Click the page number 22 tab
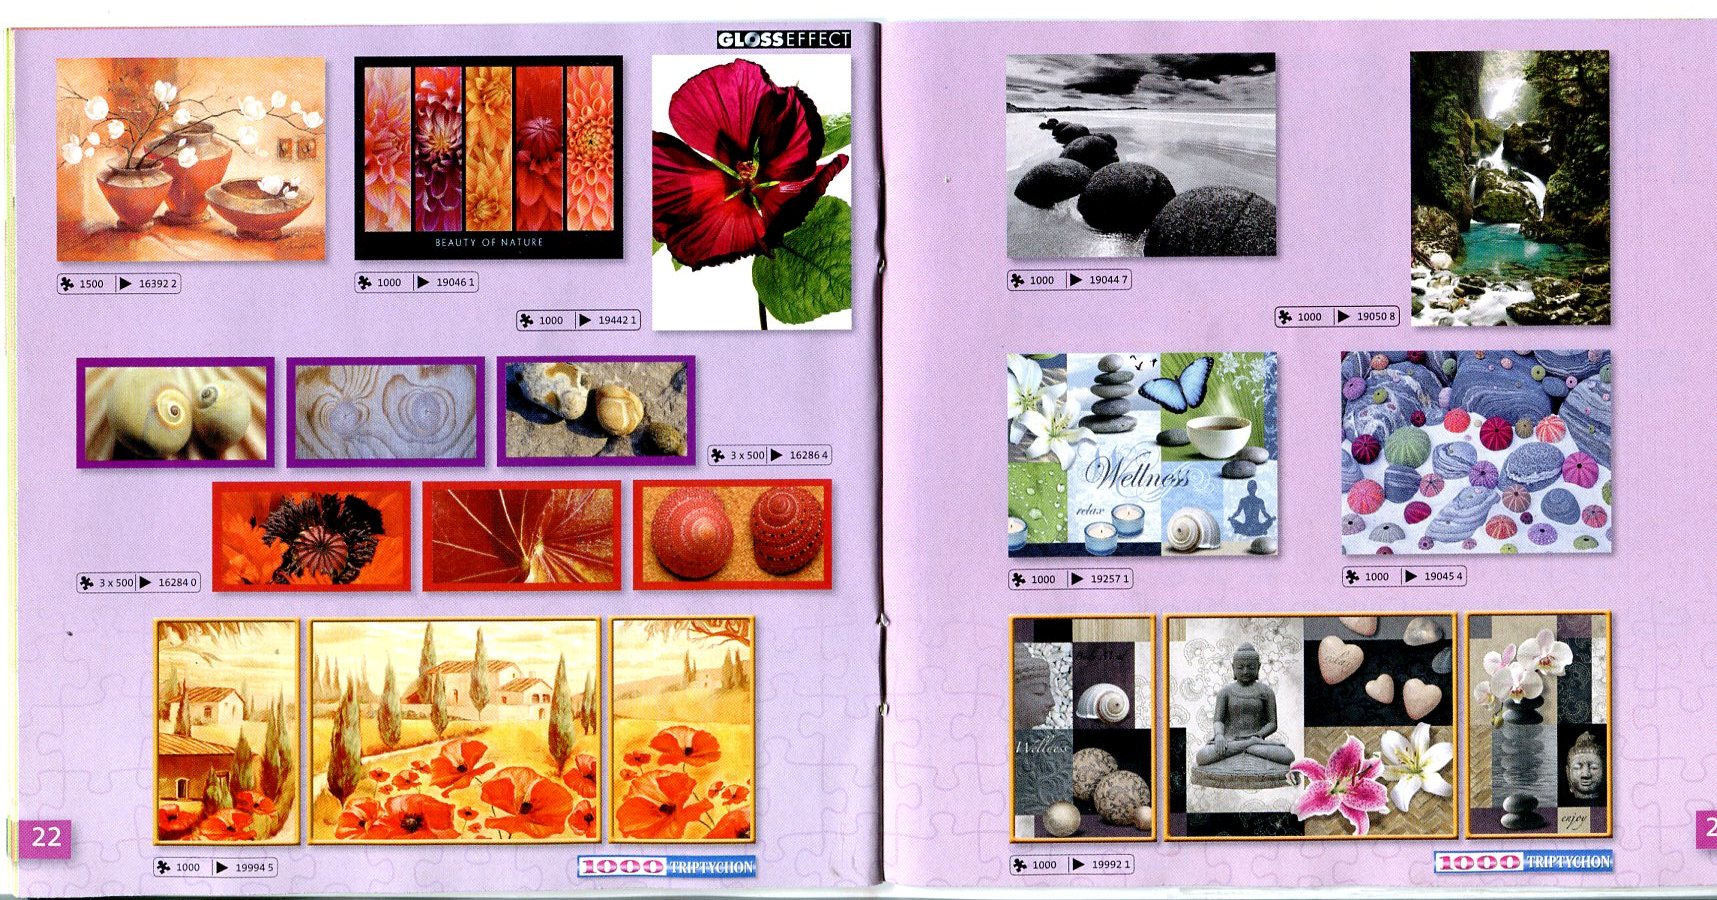Screen dimensions: 1717x900 click(46, 837)
